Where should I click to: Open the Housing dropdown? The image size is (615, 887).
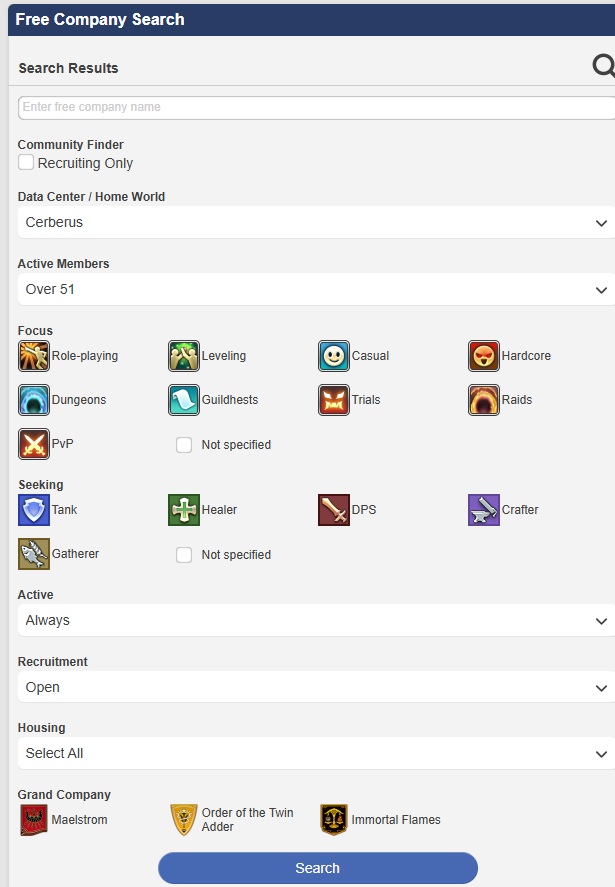(316, 753)
